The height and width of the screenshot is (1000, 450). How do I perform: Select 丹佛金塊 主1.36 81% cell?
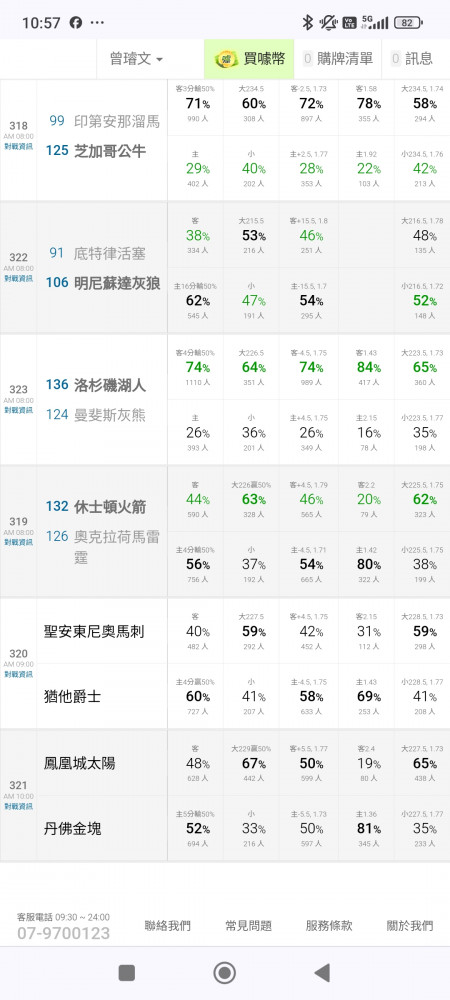click(367, 828)
